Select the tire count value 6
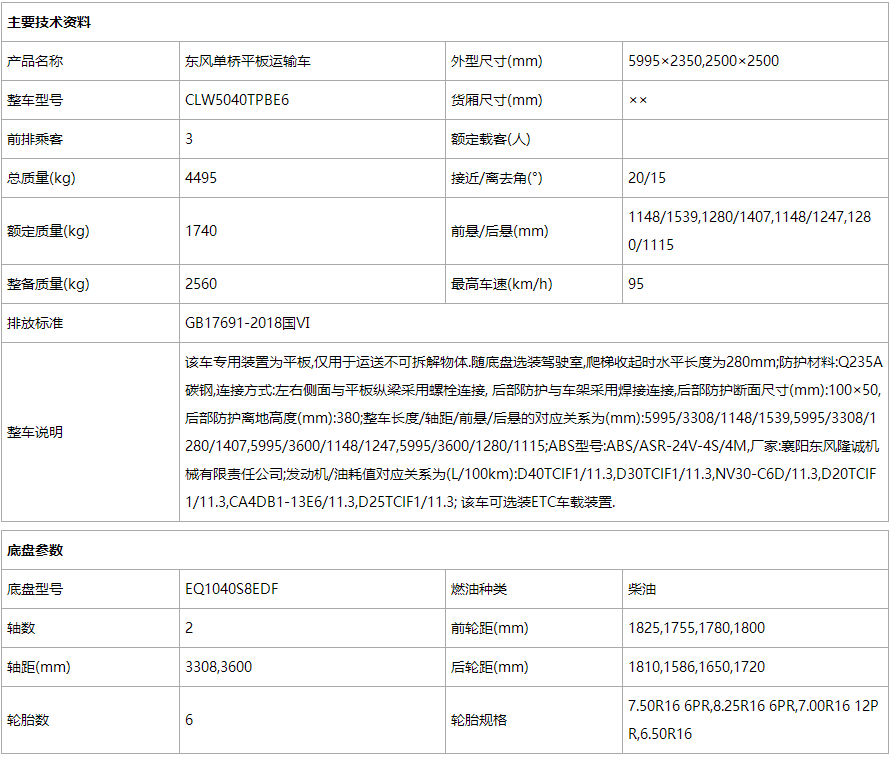 pos(189,720)
